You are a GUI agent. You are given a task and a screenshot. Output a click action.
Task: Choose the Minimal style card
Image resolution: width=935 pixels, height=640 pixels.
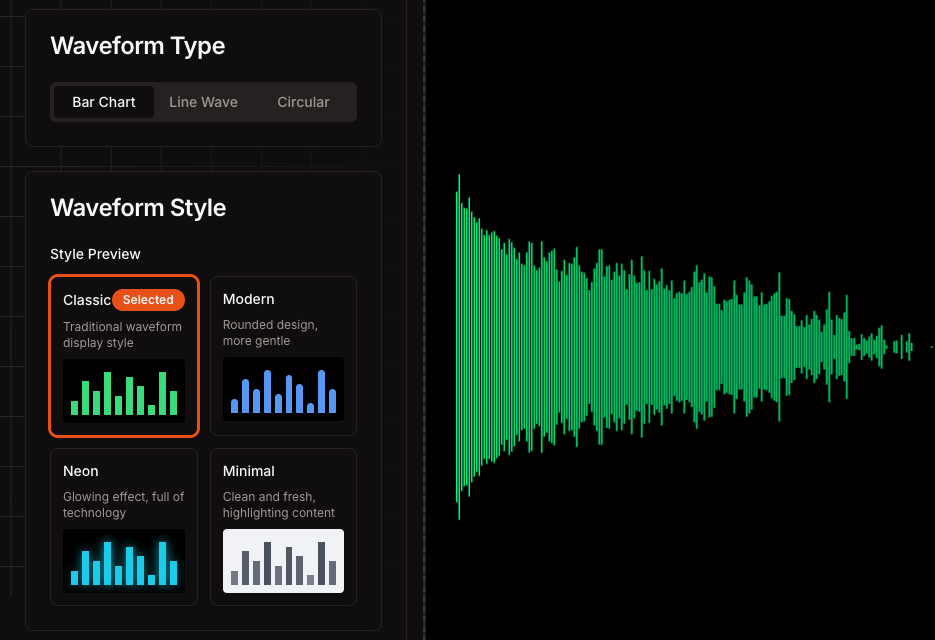tap(283, 527)
